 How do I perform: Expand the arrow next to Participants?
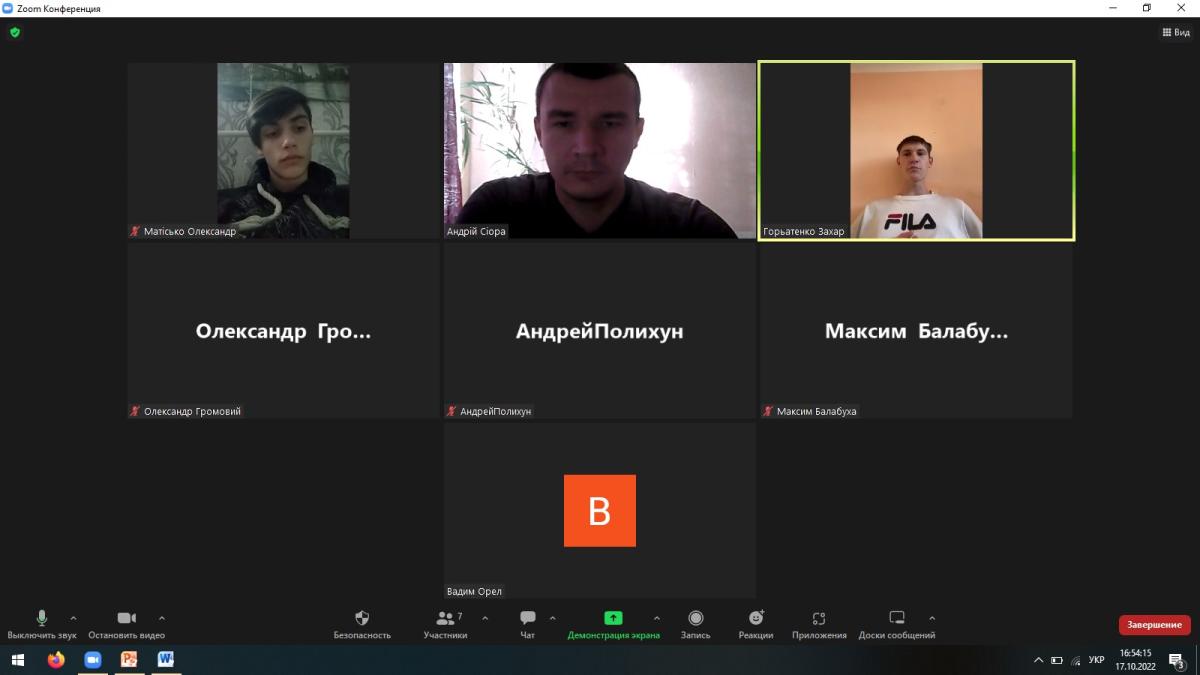tap(485, 618)
